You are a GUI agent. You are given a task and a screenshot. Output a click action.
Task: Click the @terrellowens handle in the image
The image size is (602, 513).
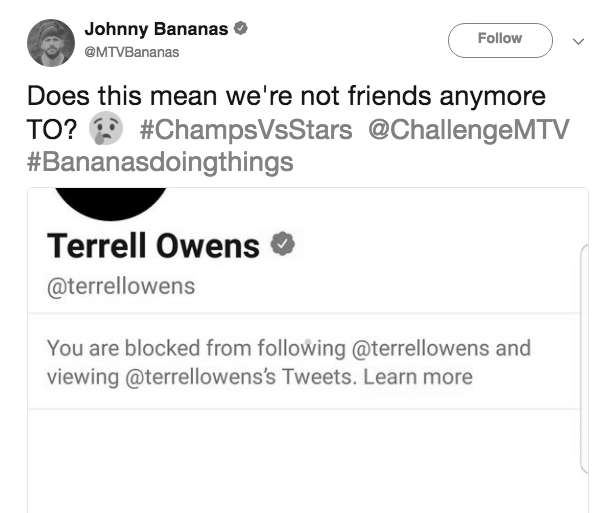pos(121,286)
